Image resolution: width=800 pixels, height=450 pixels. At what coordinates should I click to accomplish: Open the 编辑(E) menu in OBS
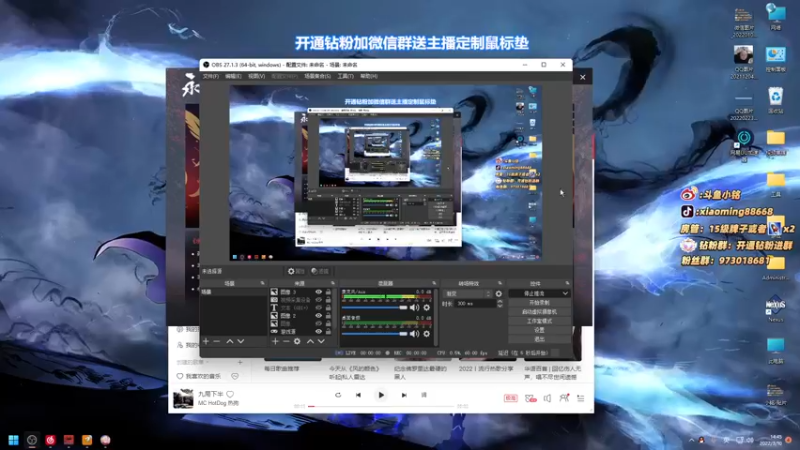233,76
